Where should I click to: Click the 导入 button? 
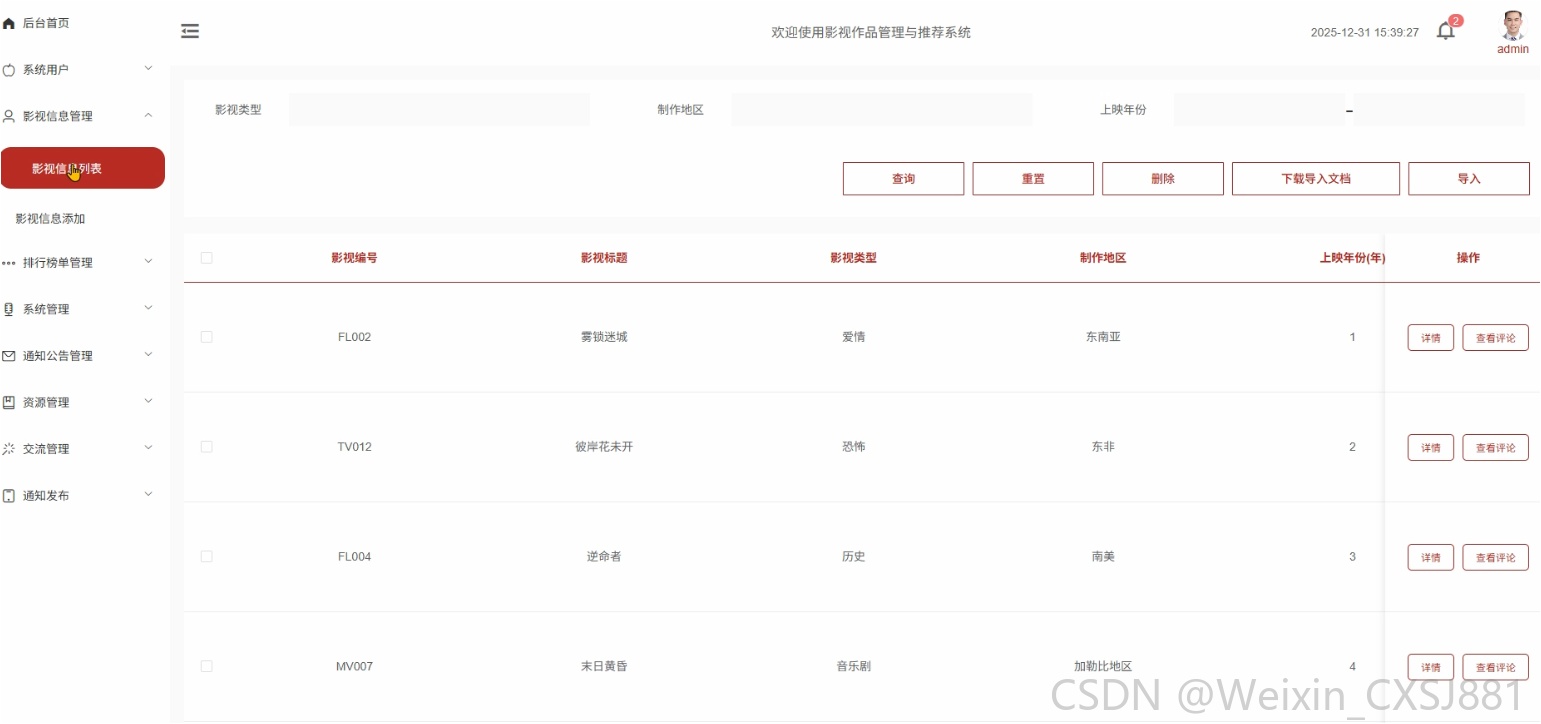[x=1468, y=179]
